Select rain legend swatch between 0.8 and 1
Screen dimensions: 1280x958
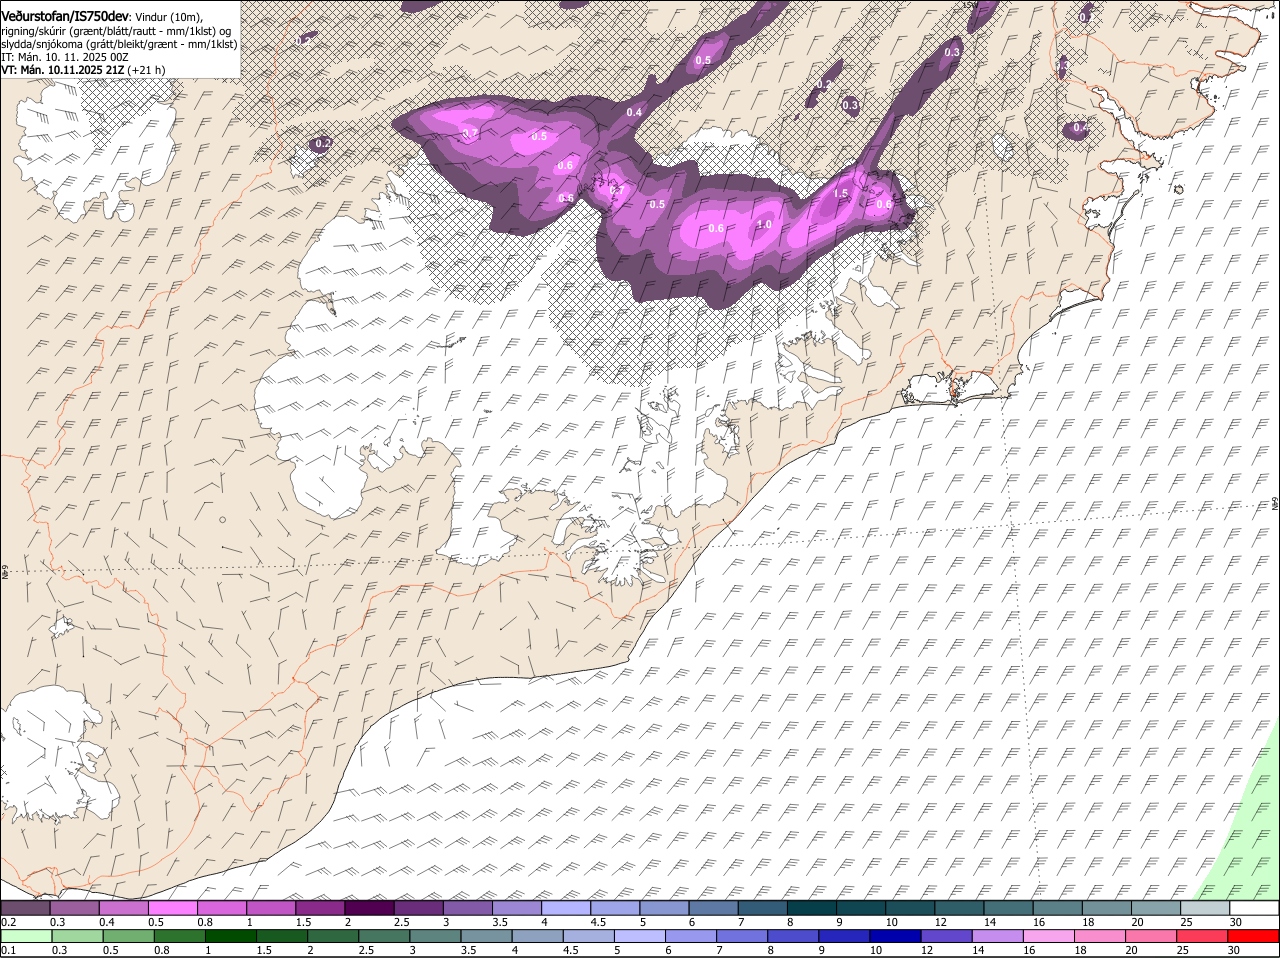(x=179, y=936)
